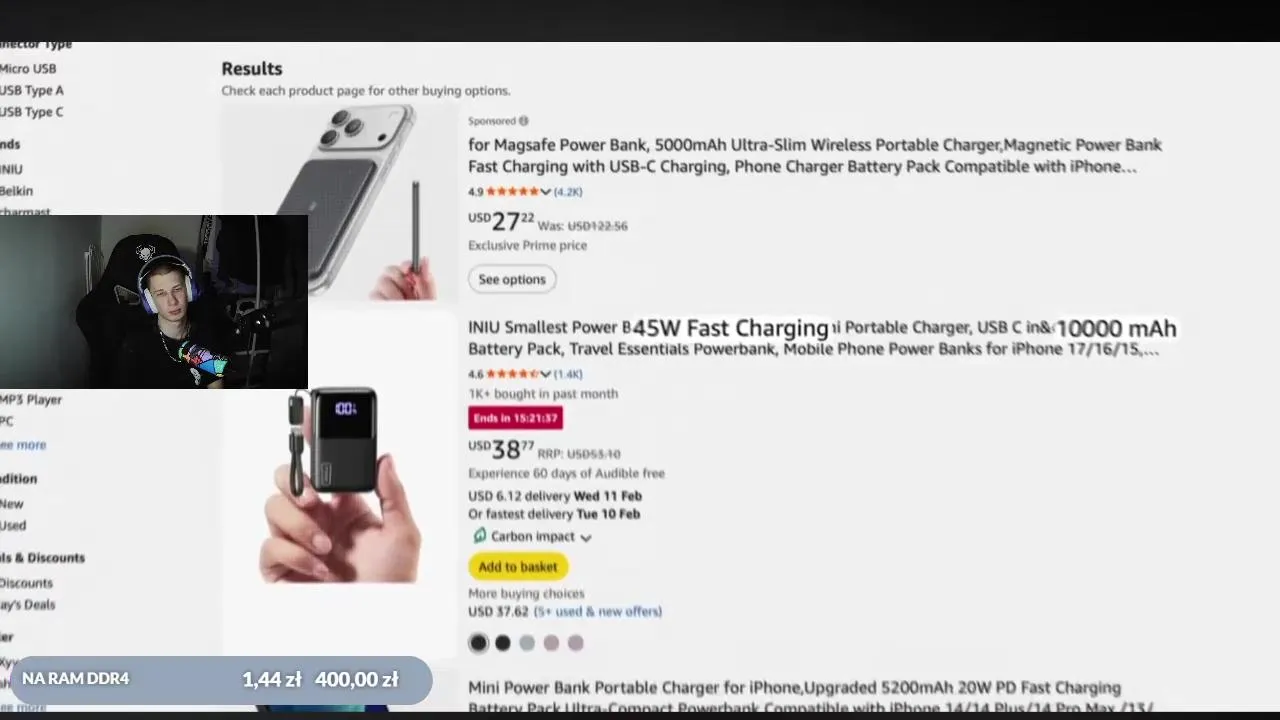Click Add to basket button

pyautogui.click(x=518, y=567)
